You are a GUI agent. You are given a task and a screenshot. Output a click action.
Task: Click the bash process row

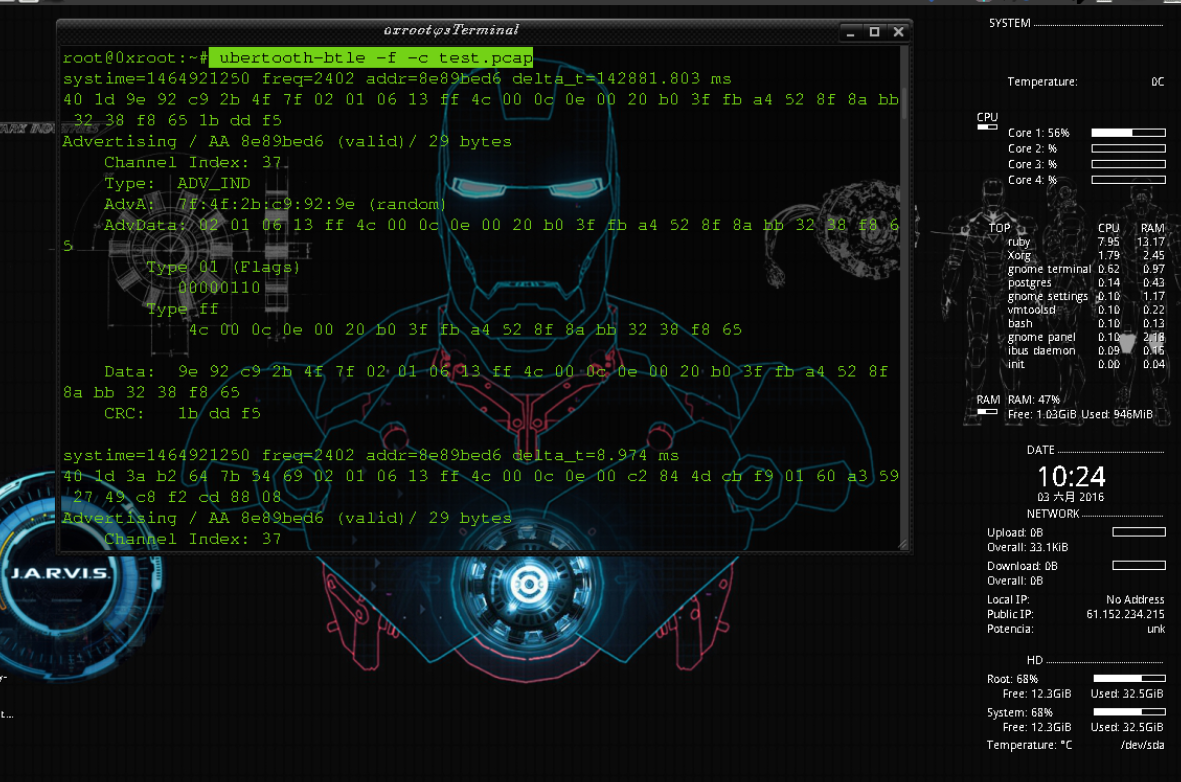[1086, 323]
